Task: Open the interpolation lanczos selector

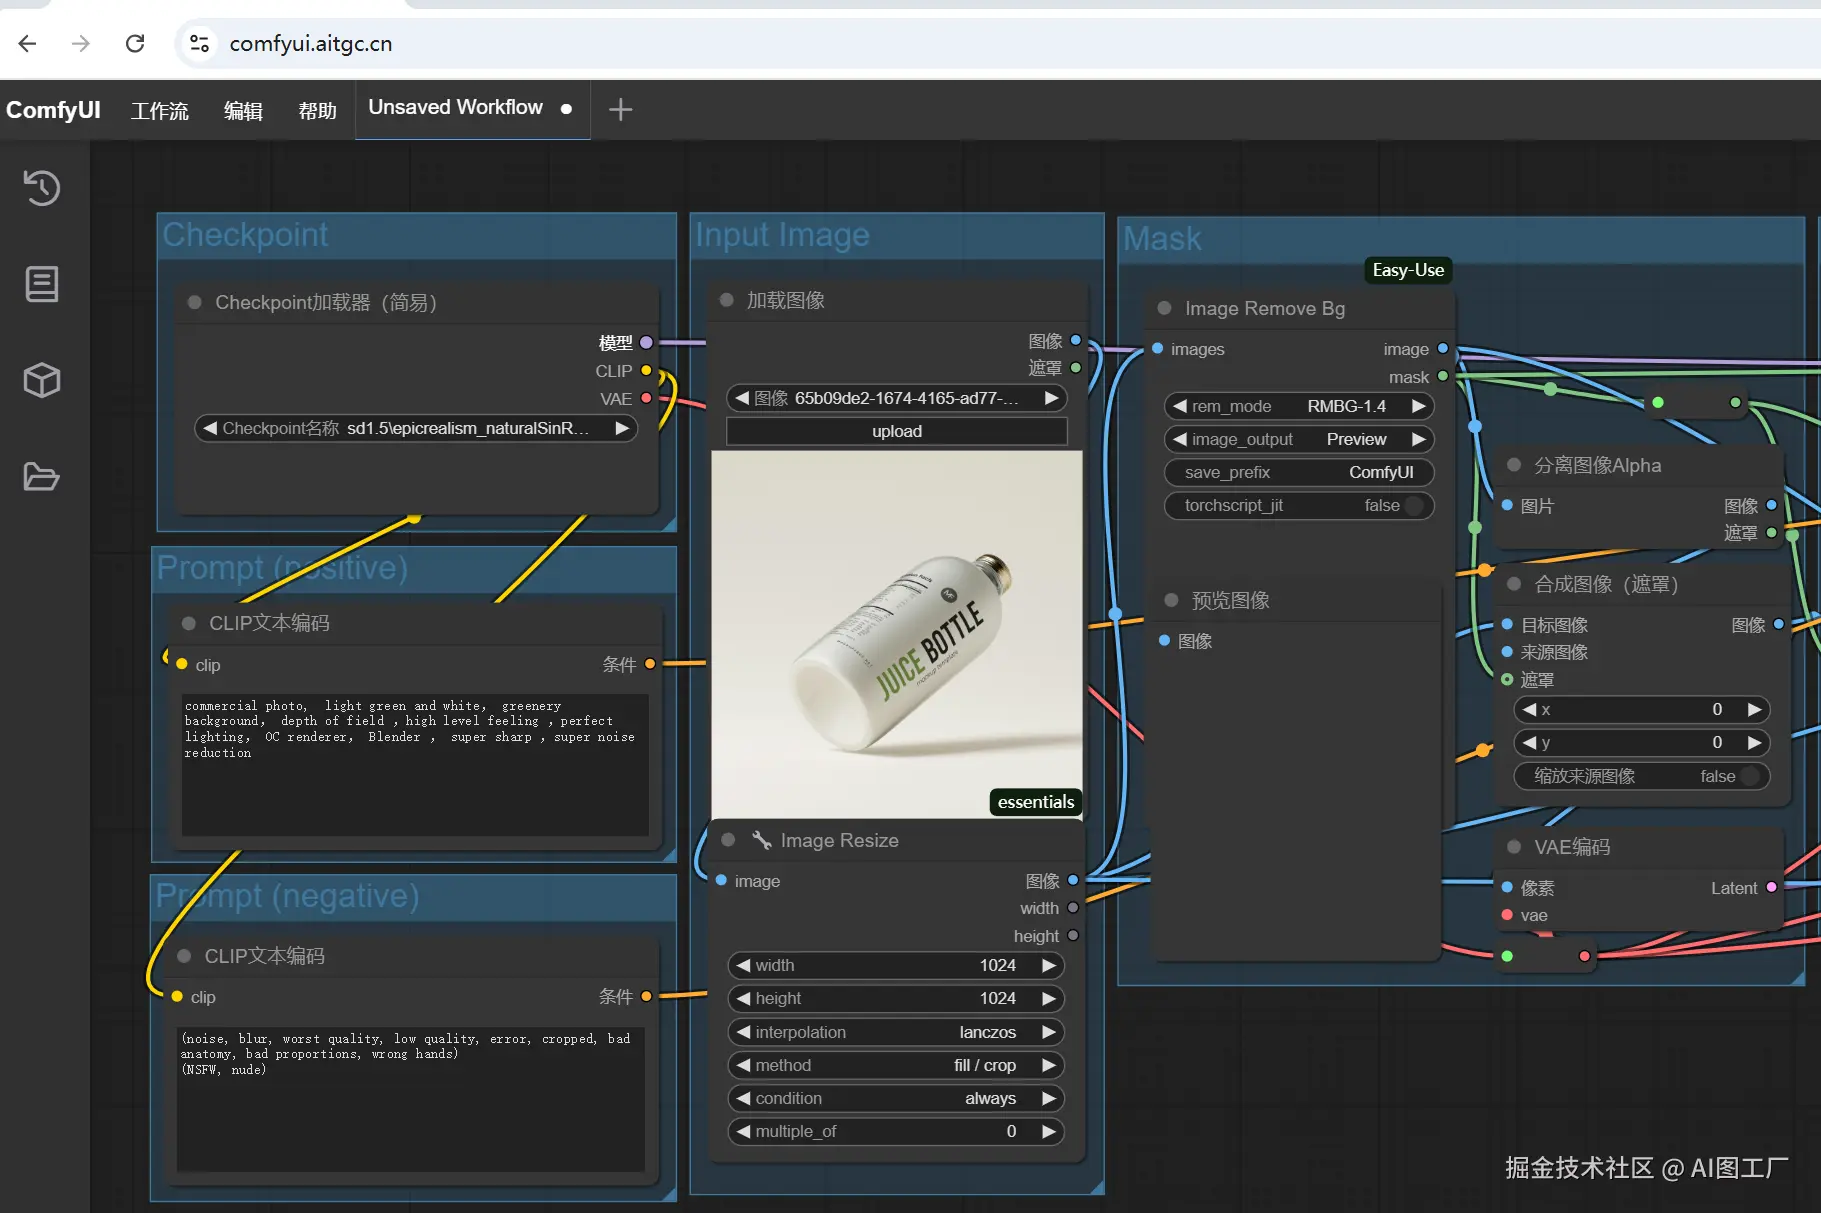Action: click(x=895, y=1032)
